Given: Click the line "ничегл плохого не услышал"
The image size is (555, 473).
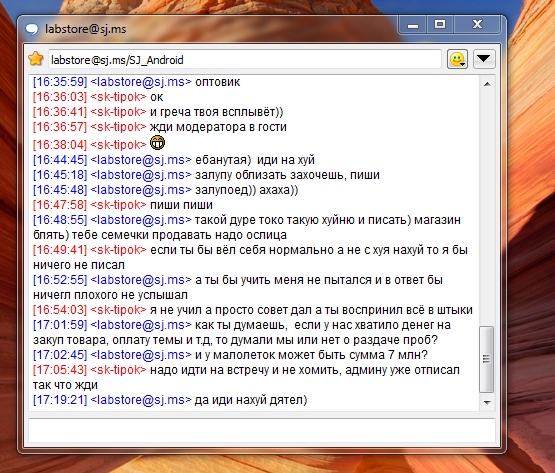Looking at the screenshot, I should tap(110, 295).
